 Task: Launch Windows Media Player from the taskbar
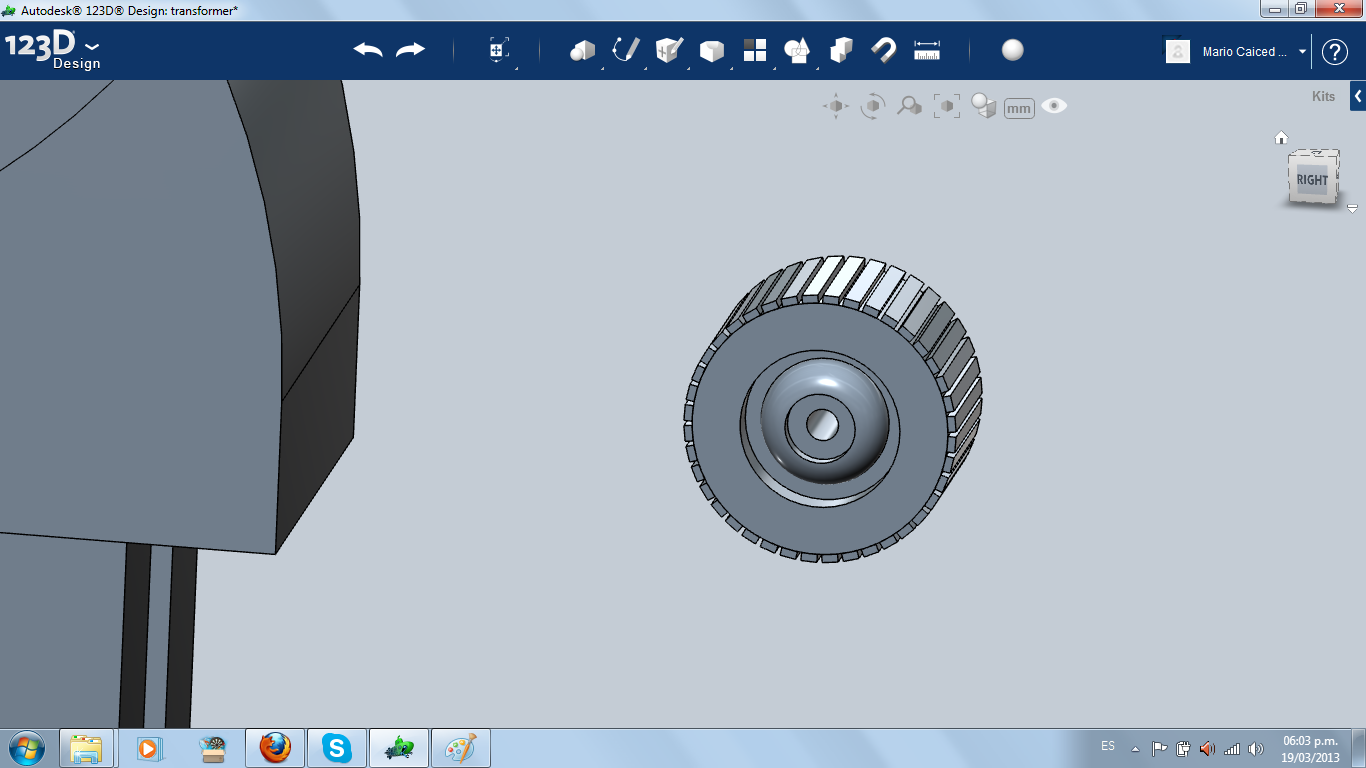(148, 748)
